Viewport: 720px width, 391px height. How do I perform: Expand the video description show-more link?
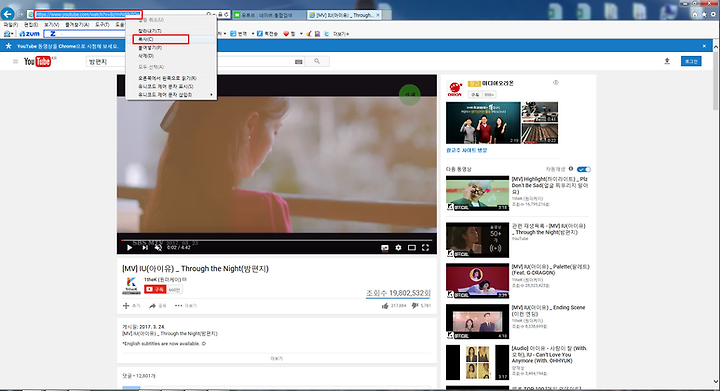click(276, 358)
